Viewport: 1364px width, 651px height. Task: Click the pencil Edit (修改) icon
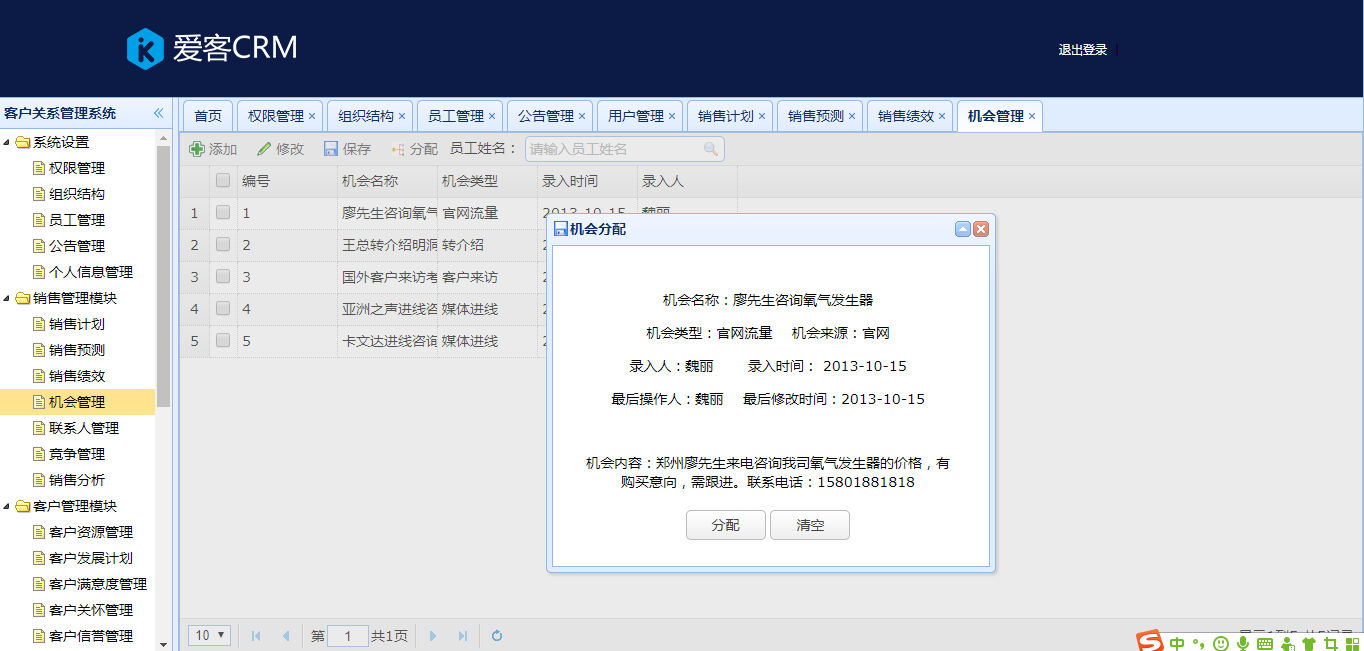264,149
